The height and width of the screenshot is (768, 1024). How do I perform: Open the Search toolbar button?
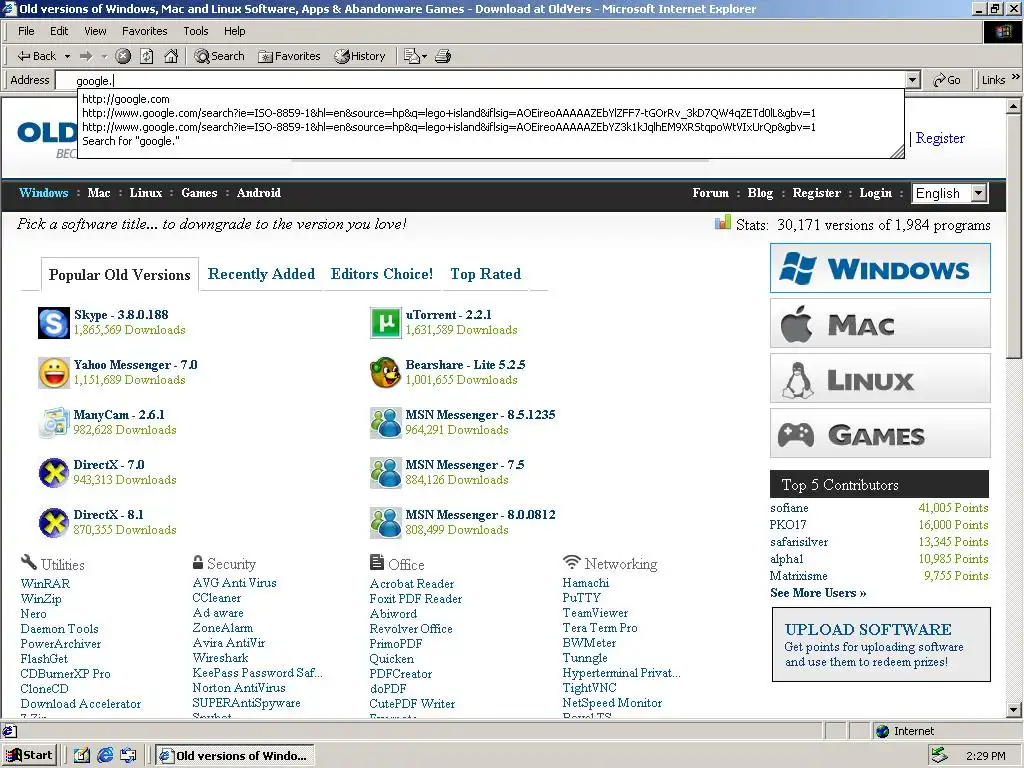tap(219, 56)
